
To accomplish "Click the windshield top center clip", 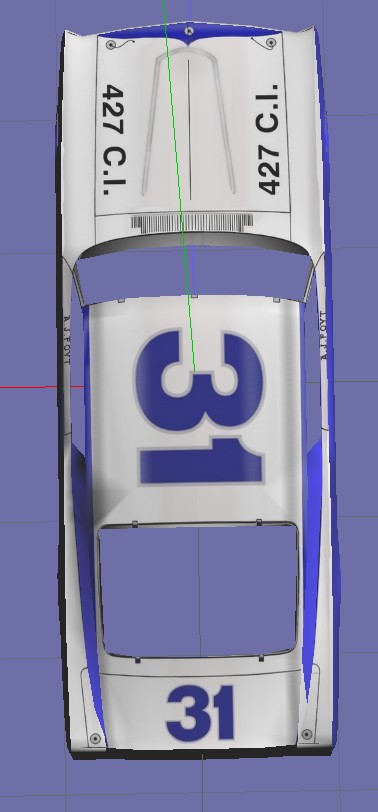I will pos(194,296).
